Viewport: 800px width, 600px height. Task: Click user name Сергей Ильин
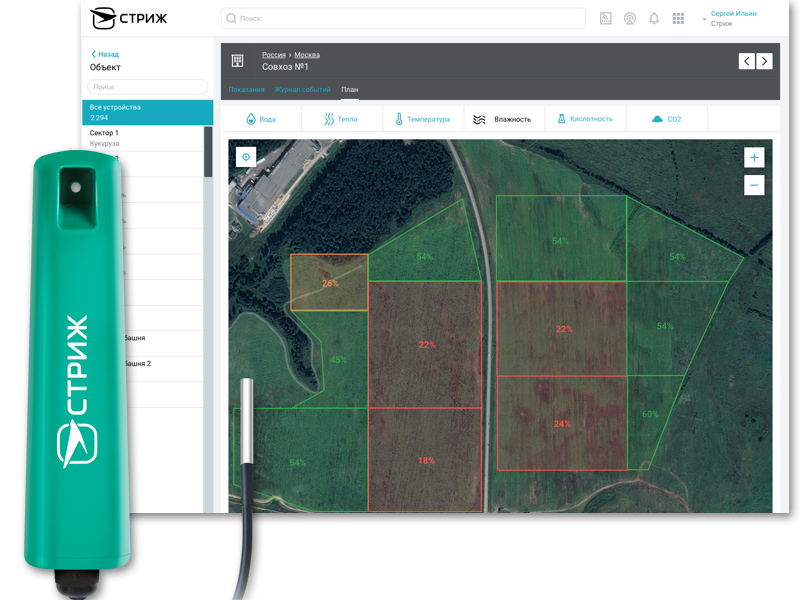733,14
